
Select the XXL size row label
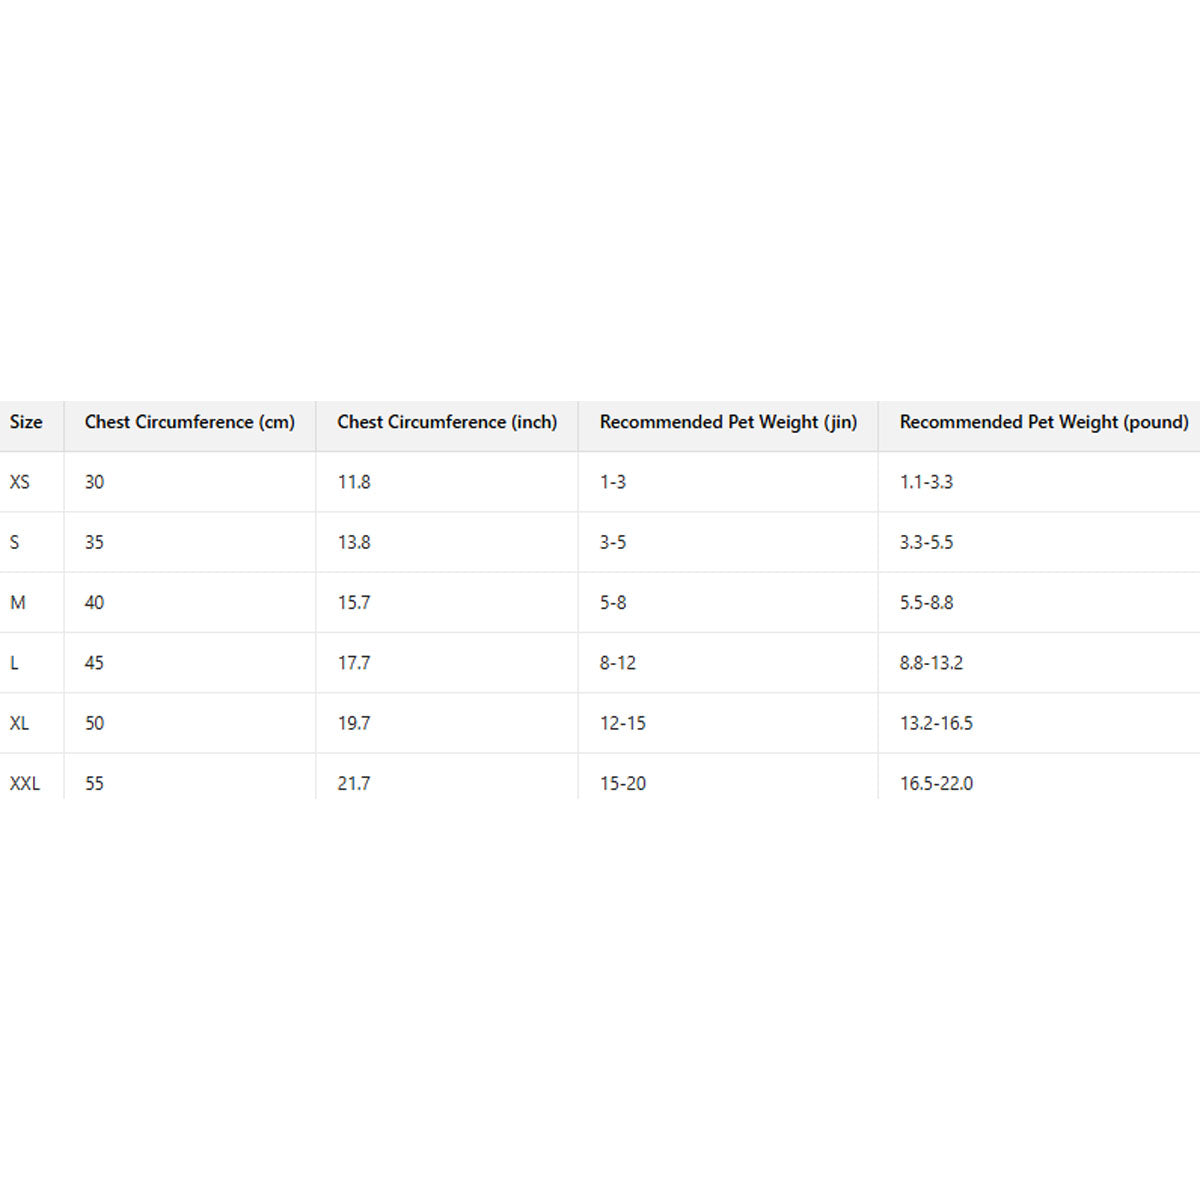tap(25, 783)
